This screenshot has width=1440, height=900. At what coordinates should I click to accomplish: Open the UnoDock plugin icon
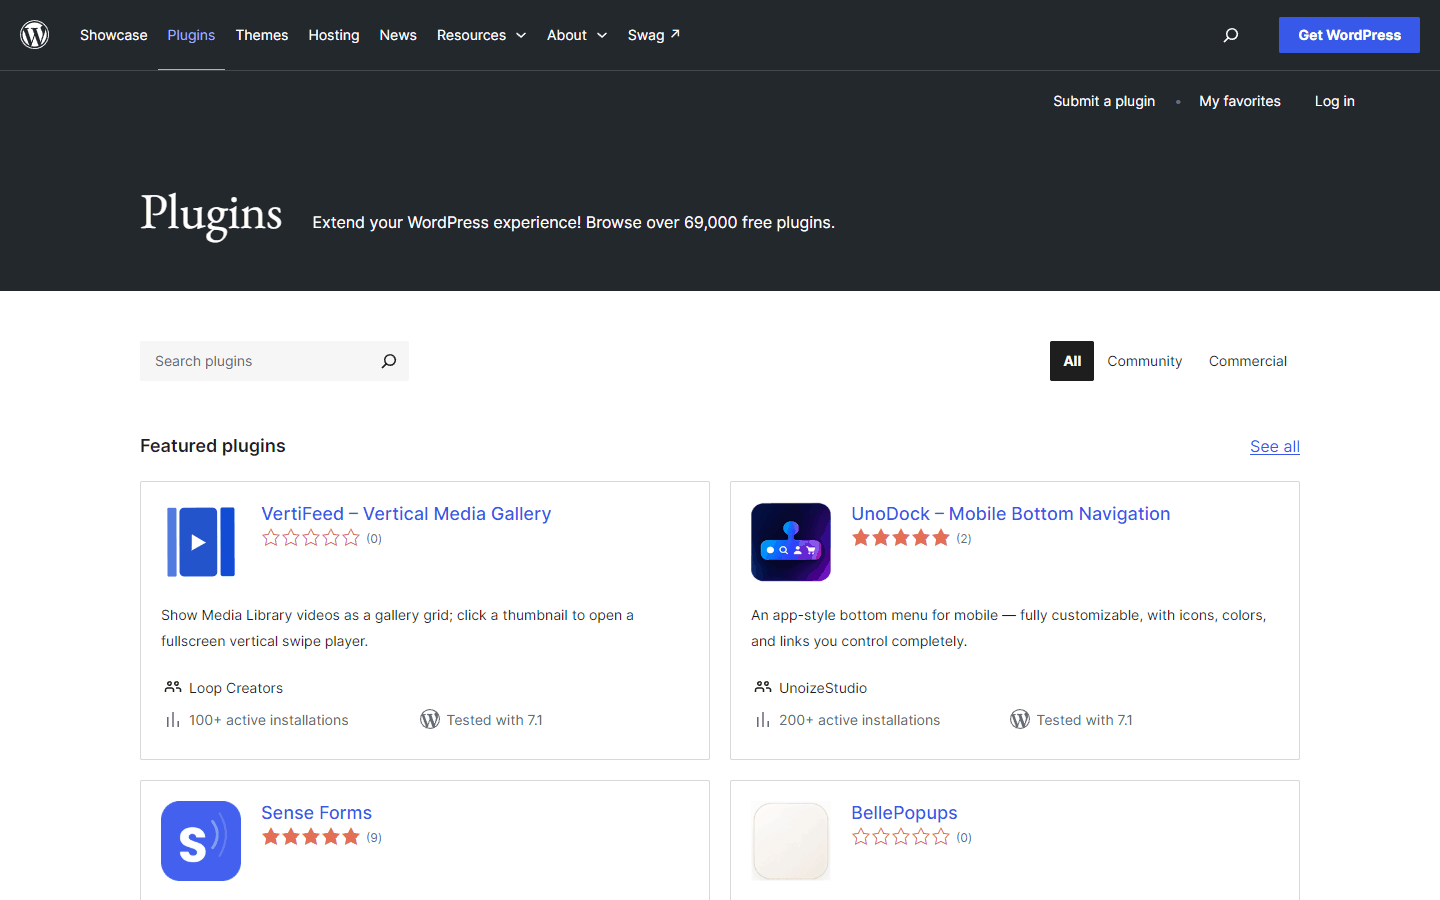coord(791,542)
